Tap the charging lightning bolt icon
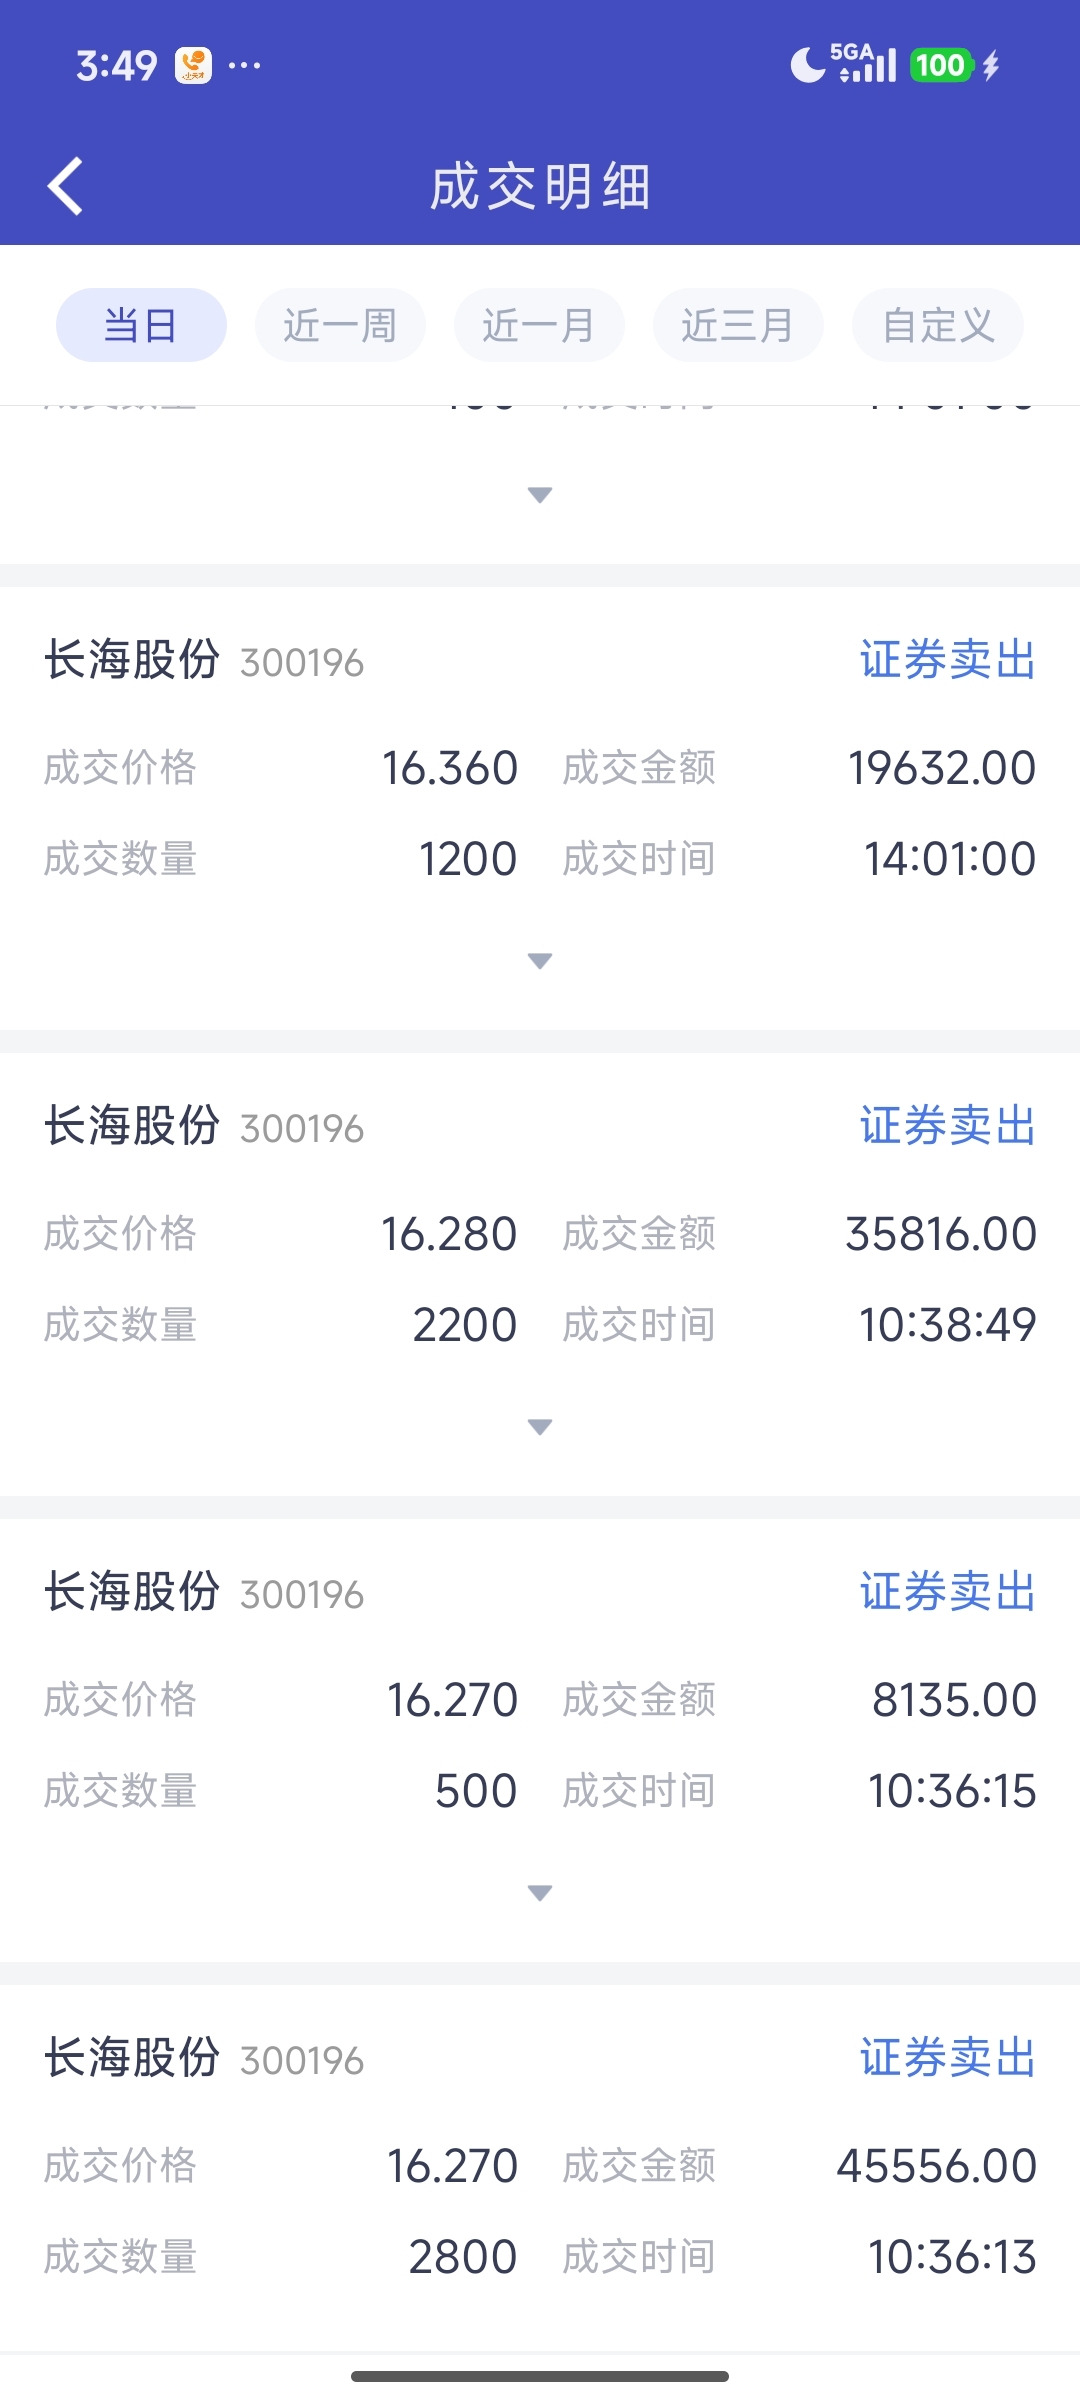 [x=991, y=66]
